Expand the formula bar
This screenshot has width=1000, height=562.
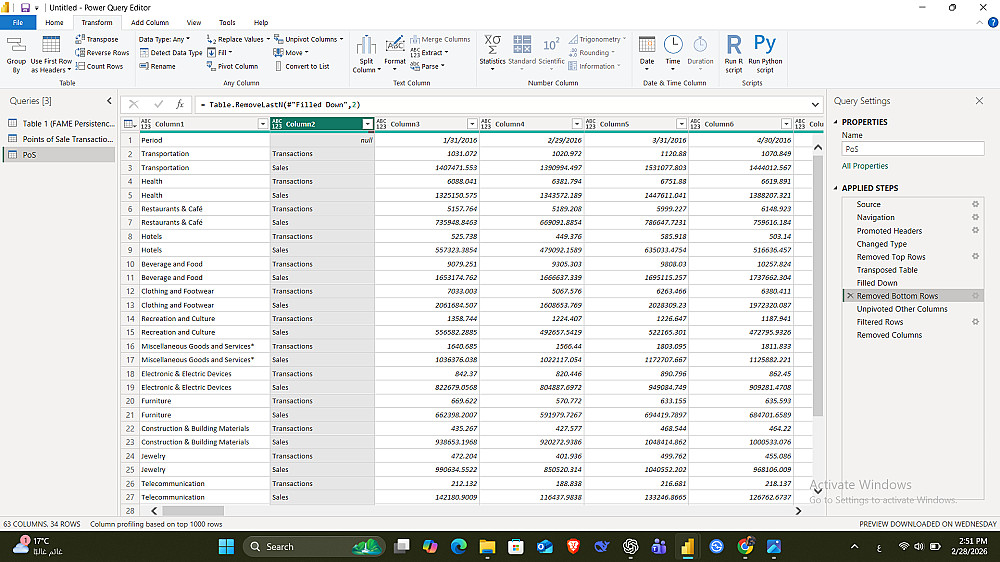[817, 104]
